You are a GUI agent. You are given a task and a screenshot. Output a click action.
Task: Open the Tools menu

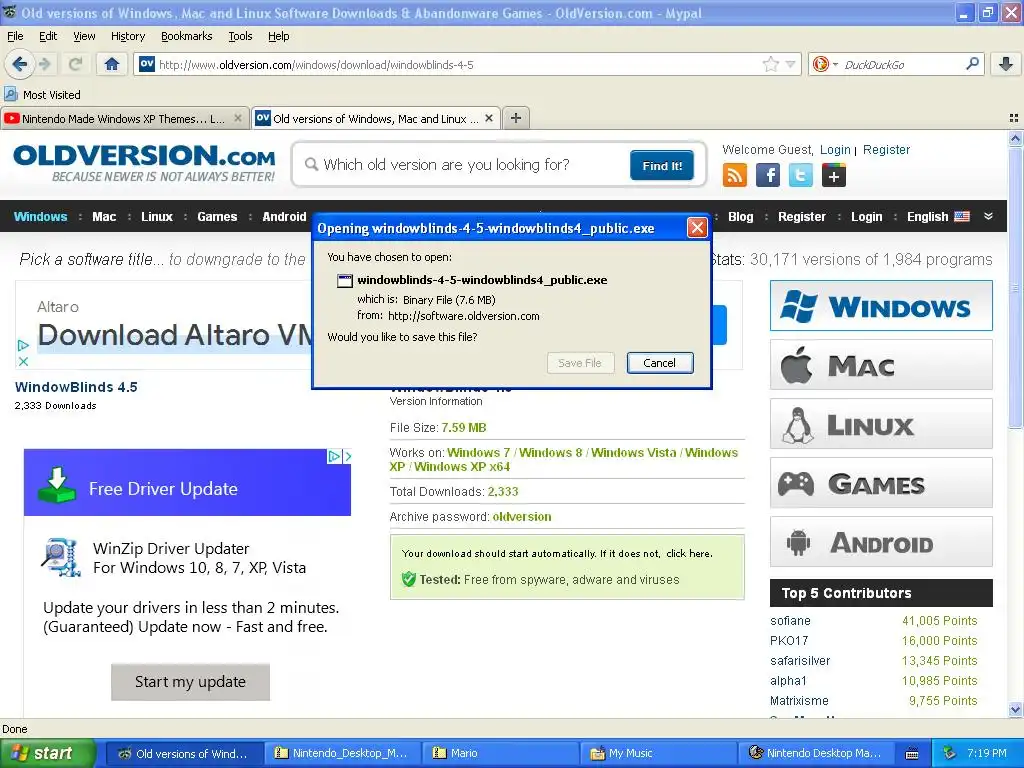[240, 36]
